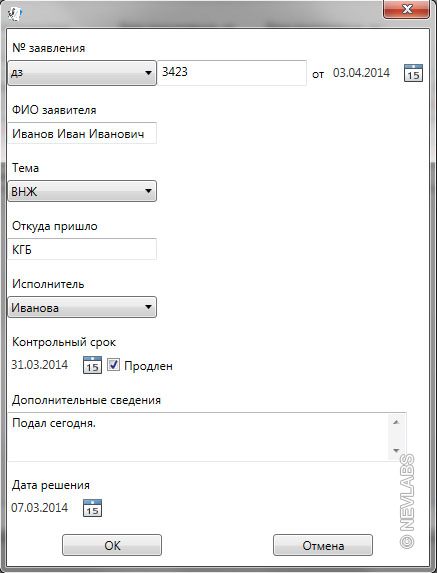Expand the Исполнитель dropdown with Иванова

coord(82,307)
